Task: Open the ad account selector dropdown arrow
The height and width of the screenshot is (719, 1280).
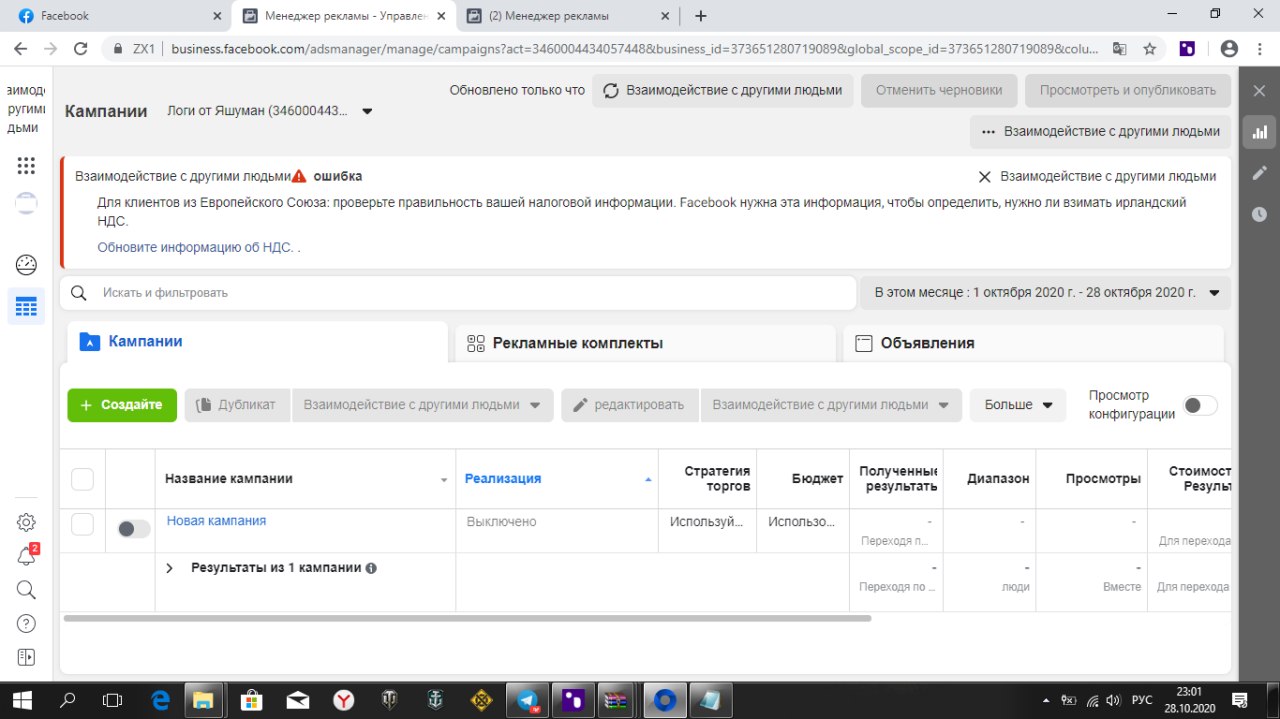Action: [367, 111]
